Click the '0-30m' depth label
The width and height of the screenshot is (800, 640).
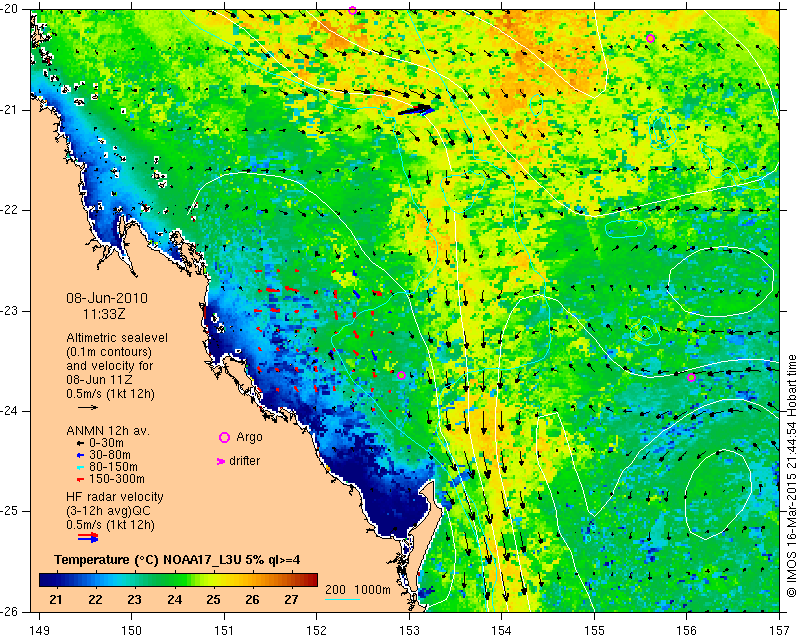tap(106, 443)
